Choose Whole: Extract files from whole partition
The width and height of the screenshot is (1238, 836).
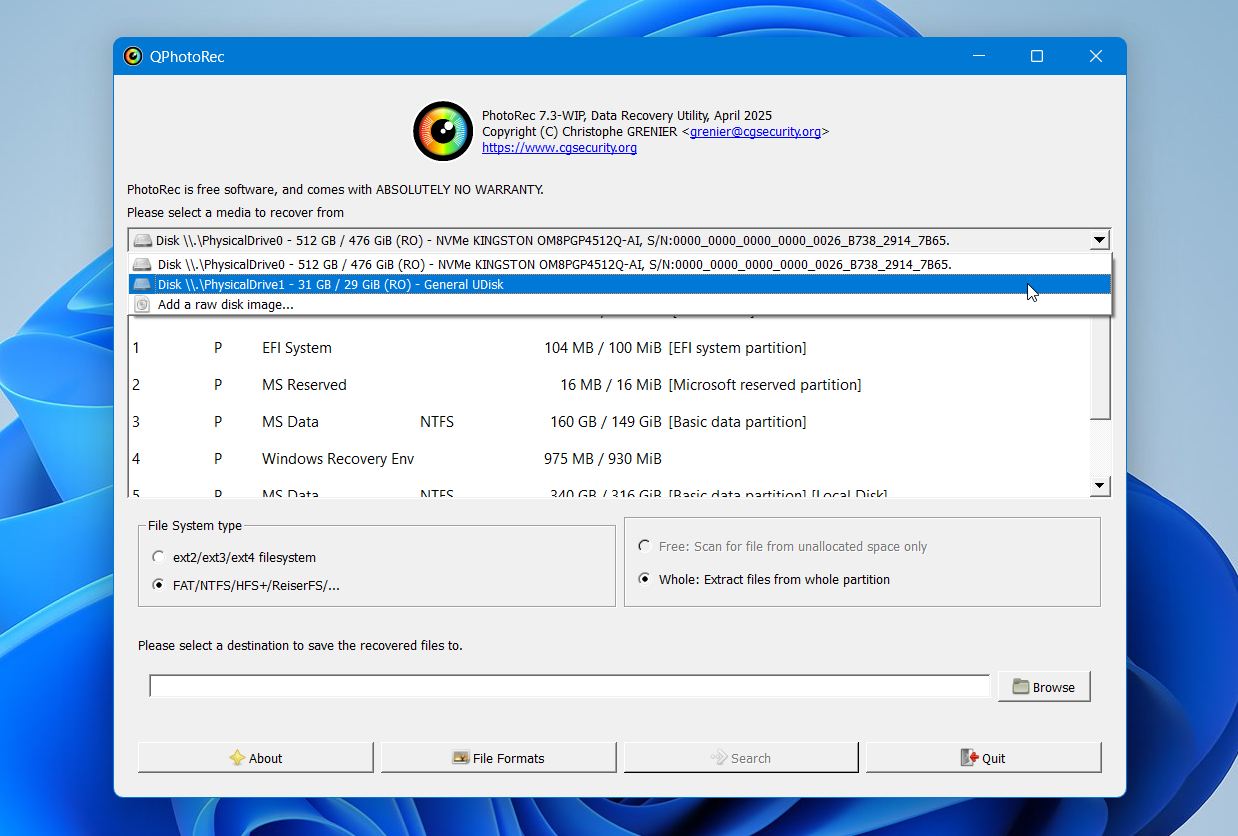[x=644, y=579]
